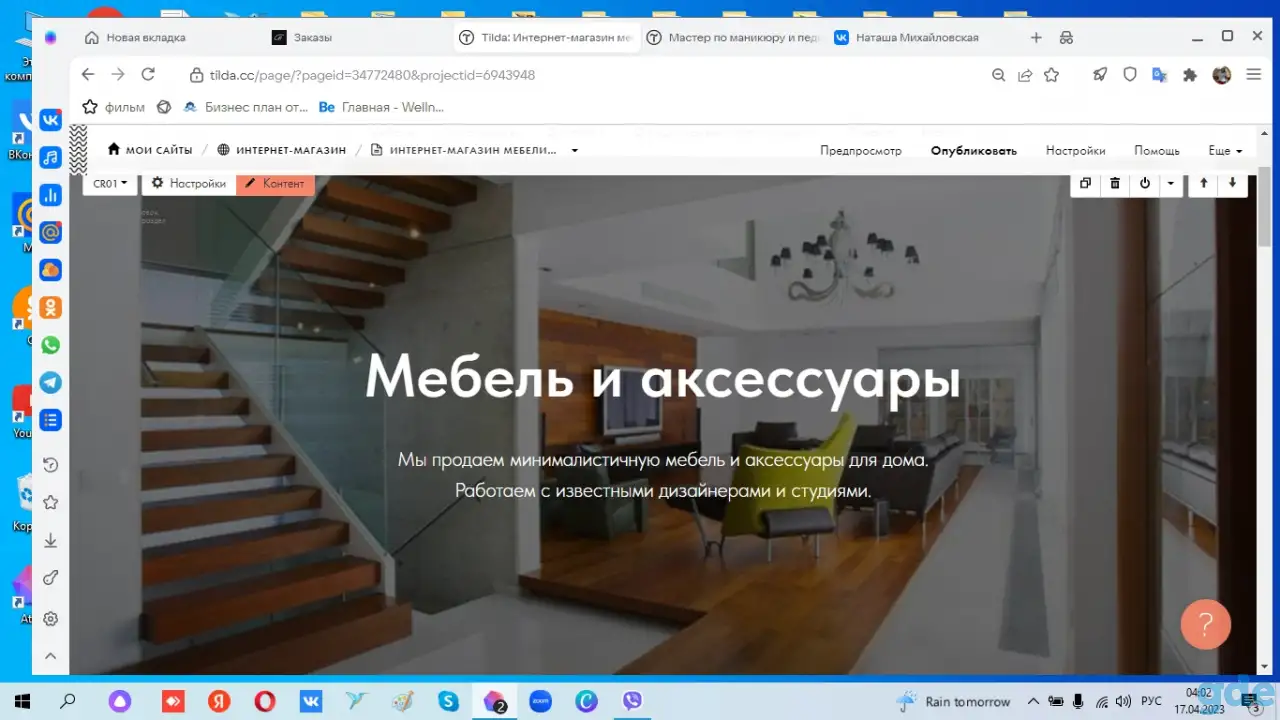
Task: Edit subtitle text about минималистичную мебель
Action: 663,476
